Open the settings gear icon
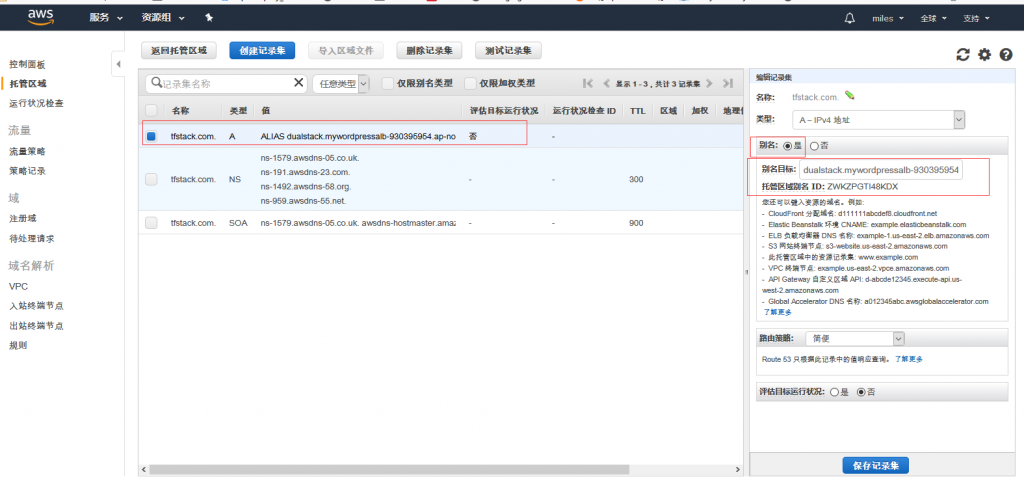Viewport: 1024px width, 477px height. 984,55
